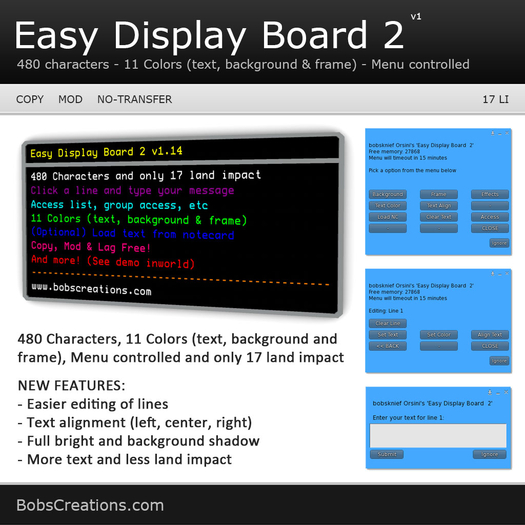Image resolution: width=525 pixels, height=525 pixels.
Task: Click the text field for line 1
Action: pyautogui.click(x=438, y=436)
